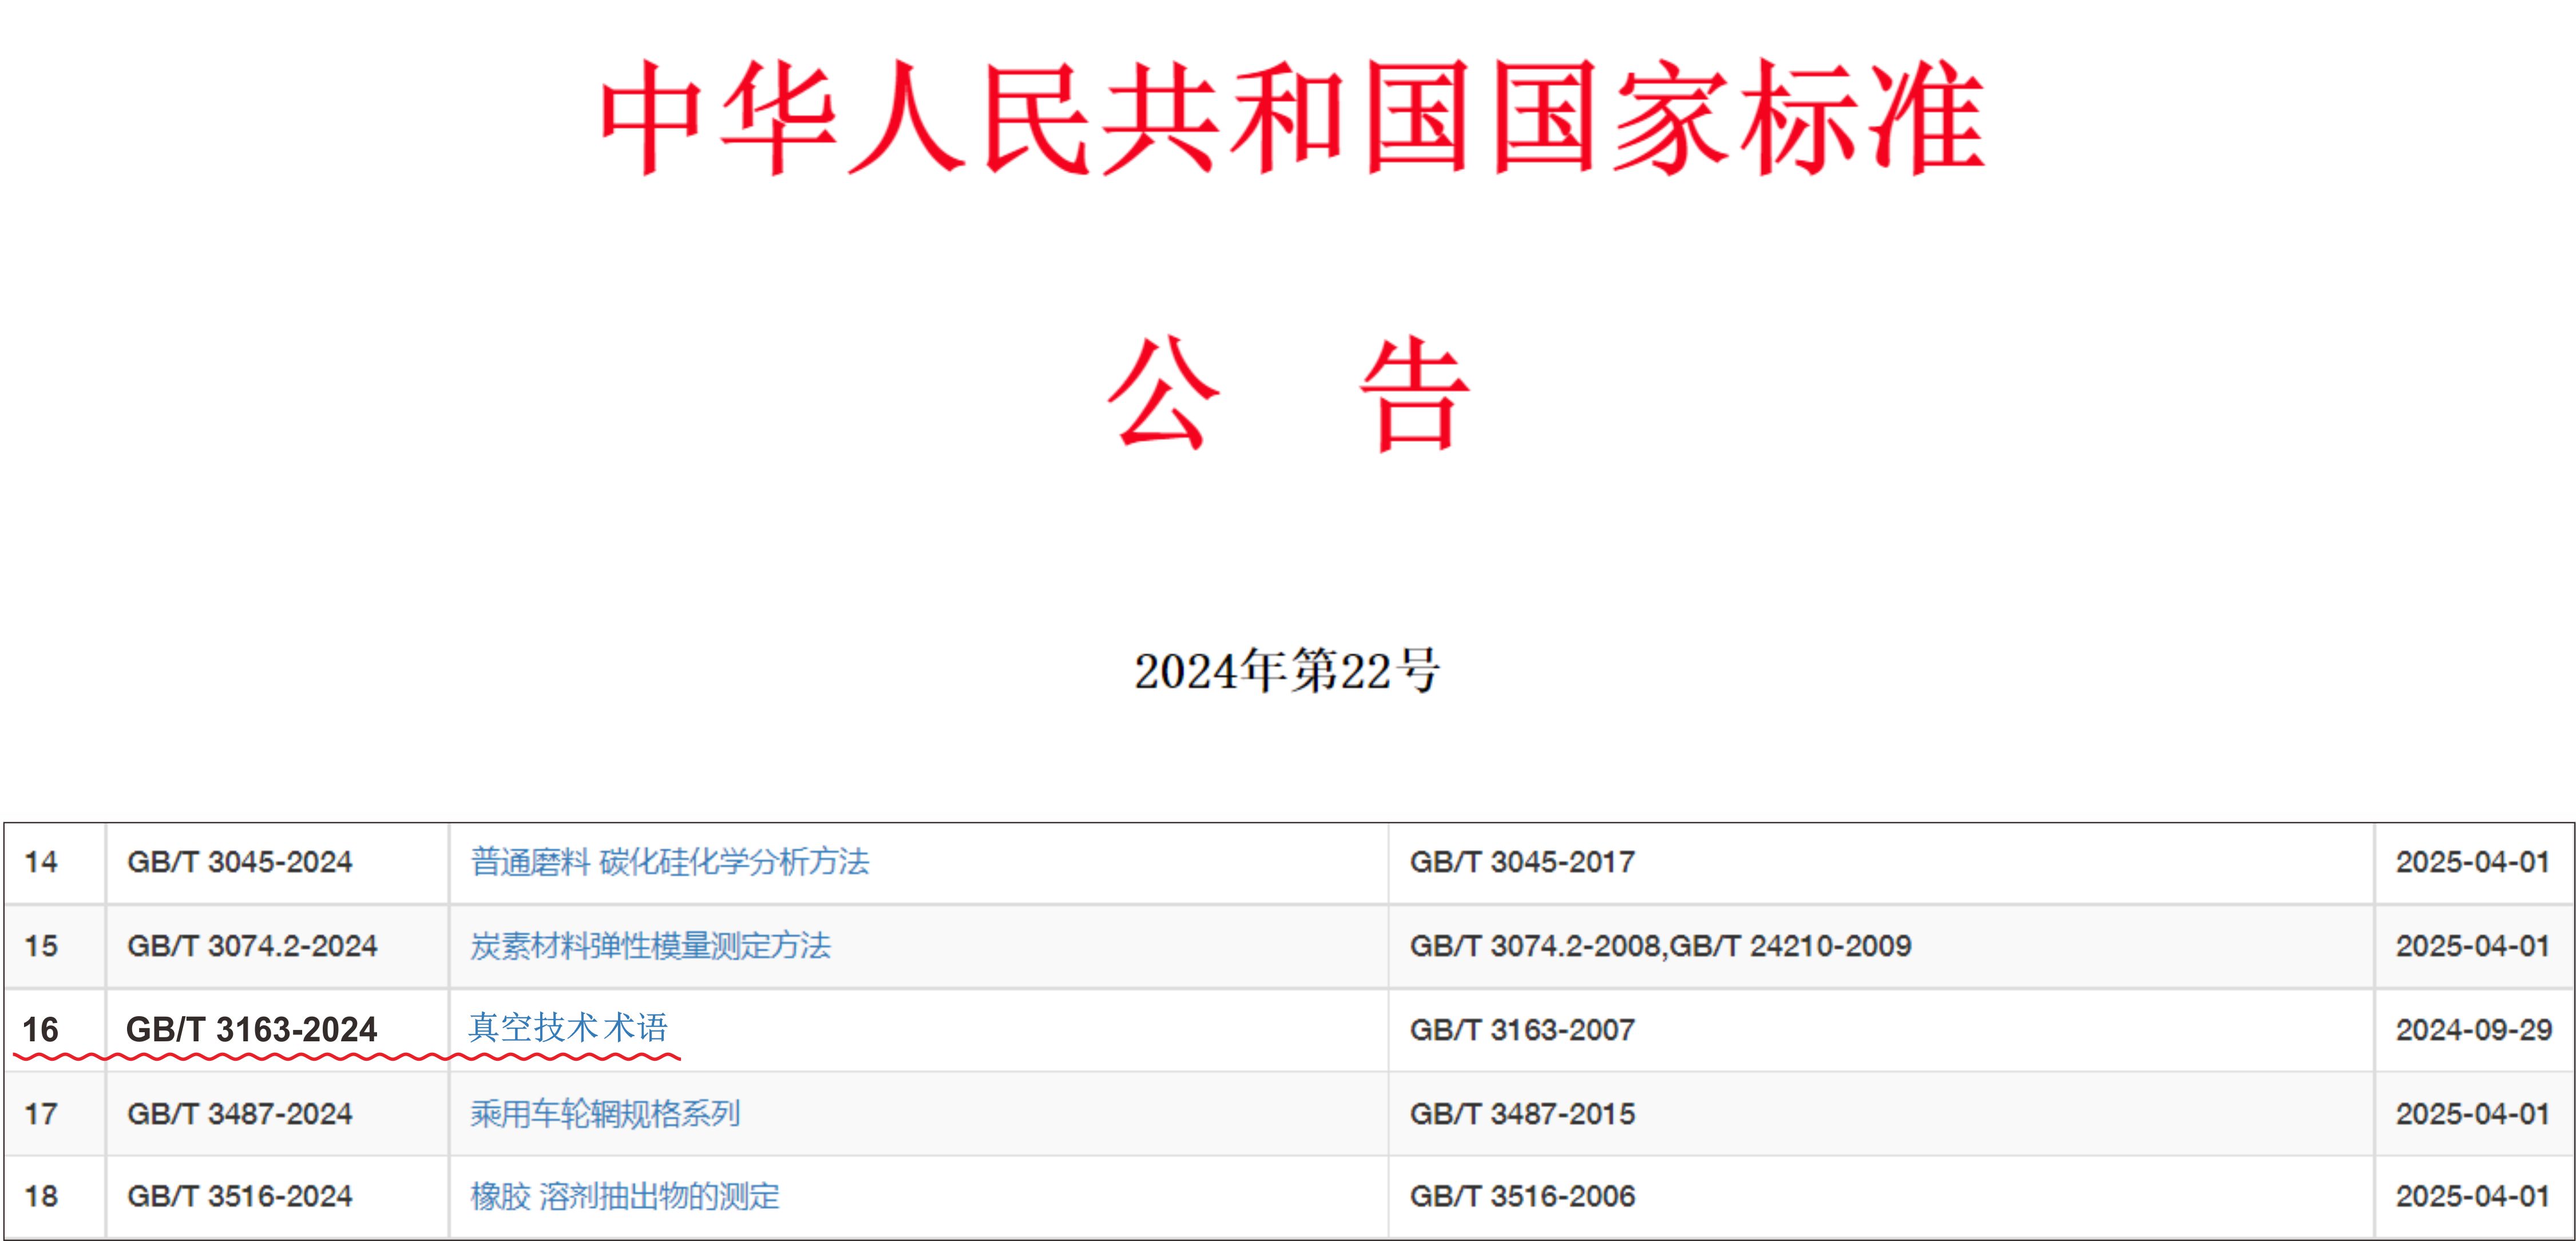
Task: Open the 真空技术 术语 standard link
Action: coord(568,1028)
